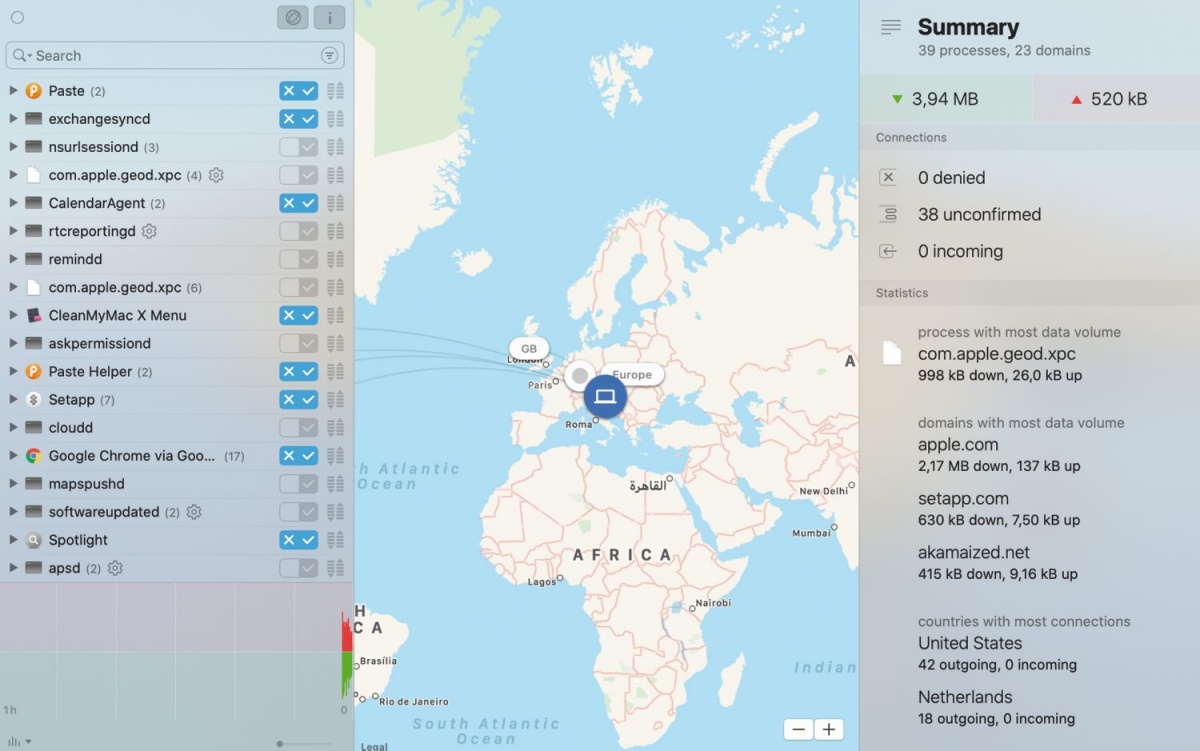Click the Google Chrome app icon

pyautogui.click(x=33, y=455)
